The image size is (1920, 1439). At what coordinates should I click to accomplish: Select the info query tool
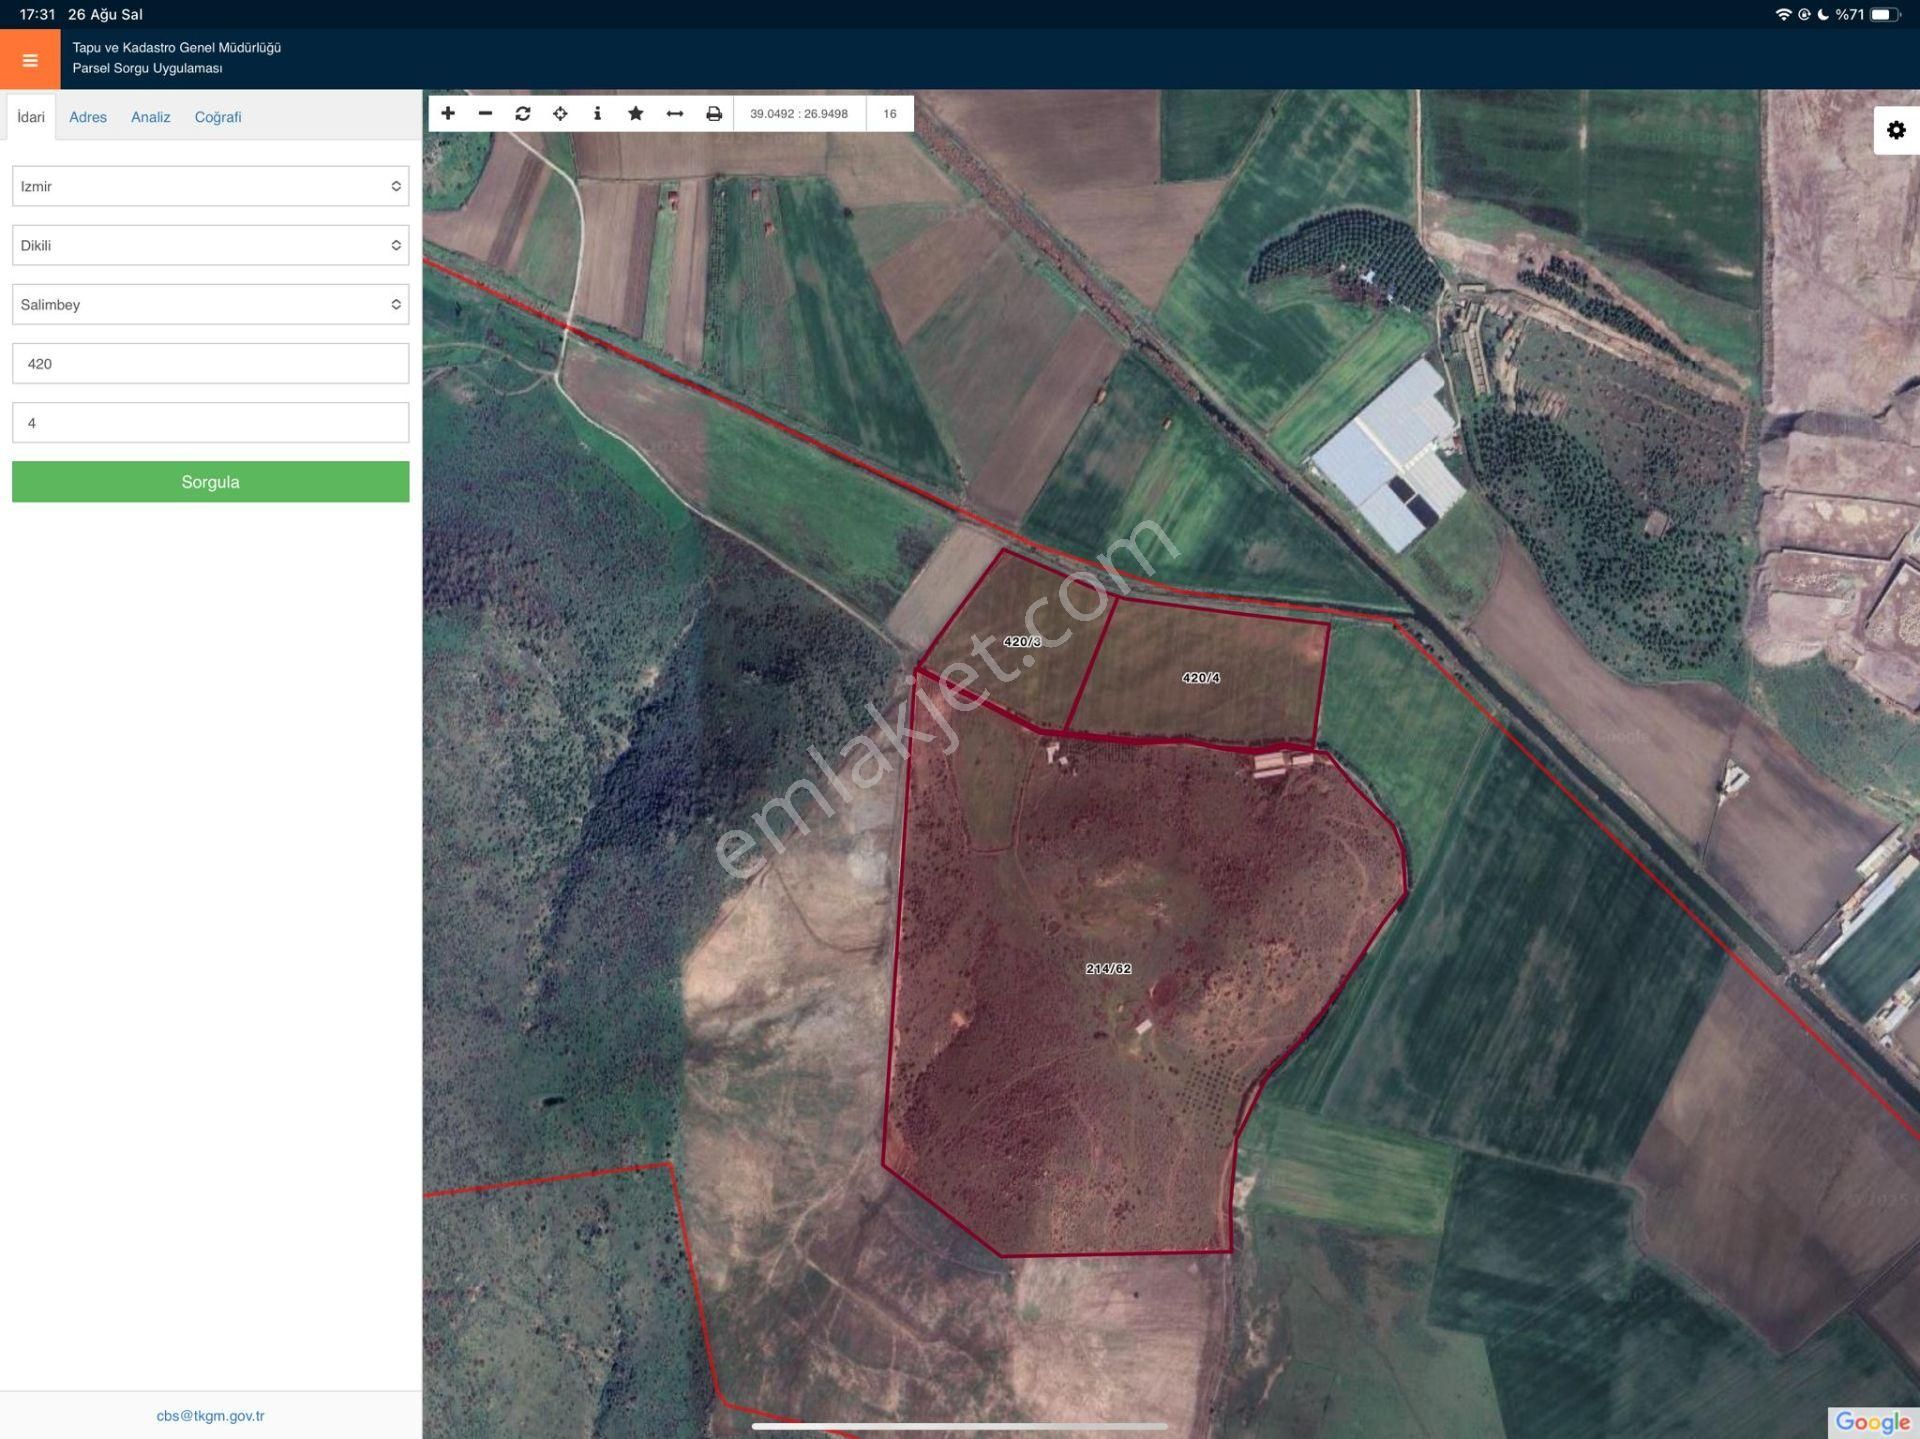click(597, 113)
